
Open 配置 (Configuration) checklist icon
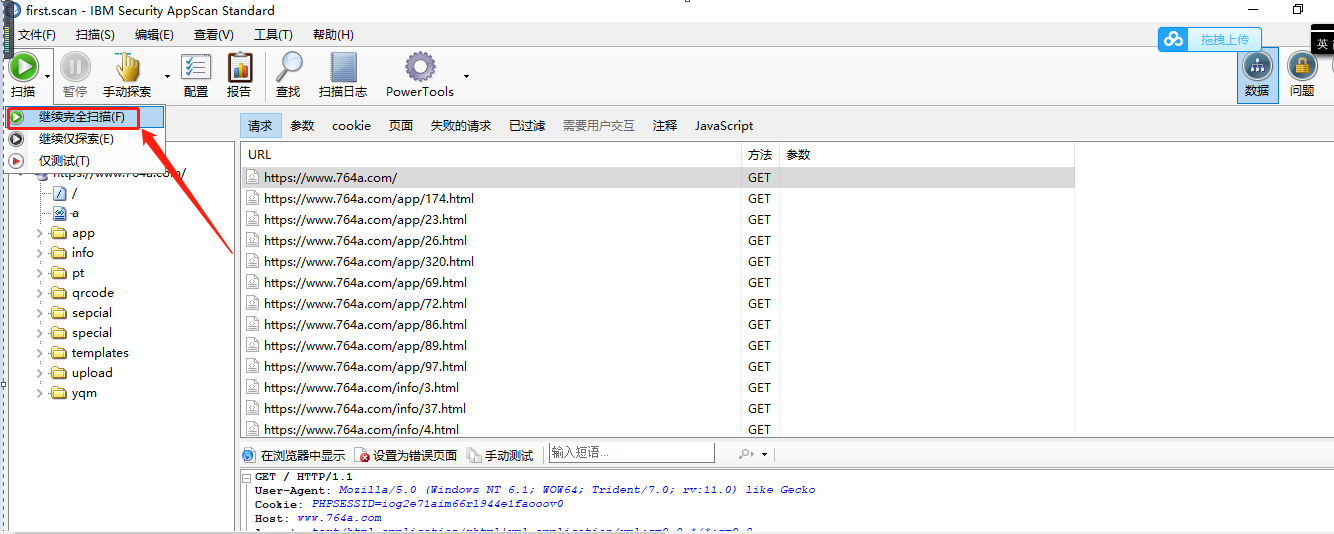(x=196, y=67)
